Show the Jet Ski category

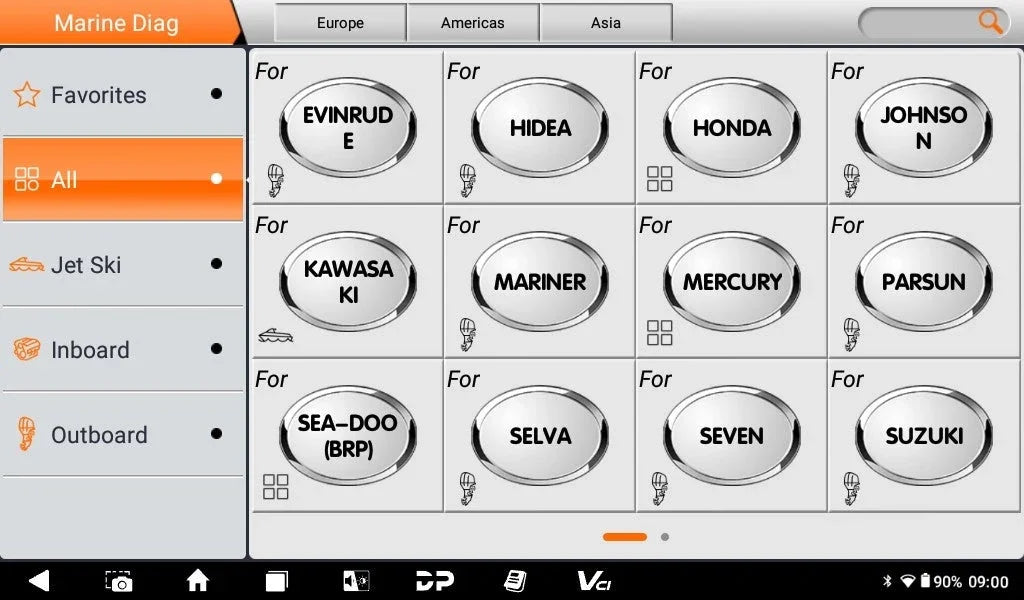point(123,264)
